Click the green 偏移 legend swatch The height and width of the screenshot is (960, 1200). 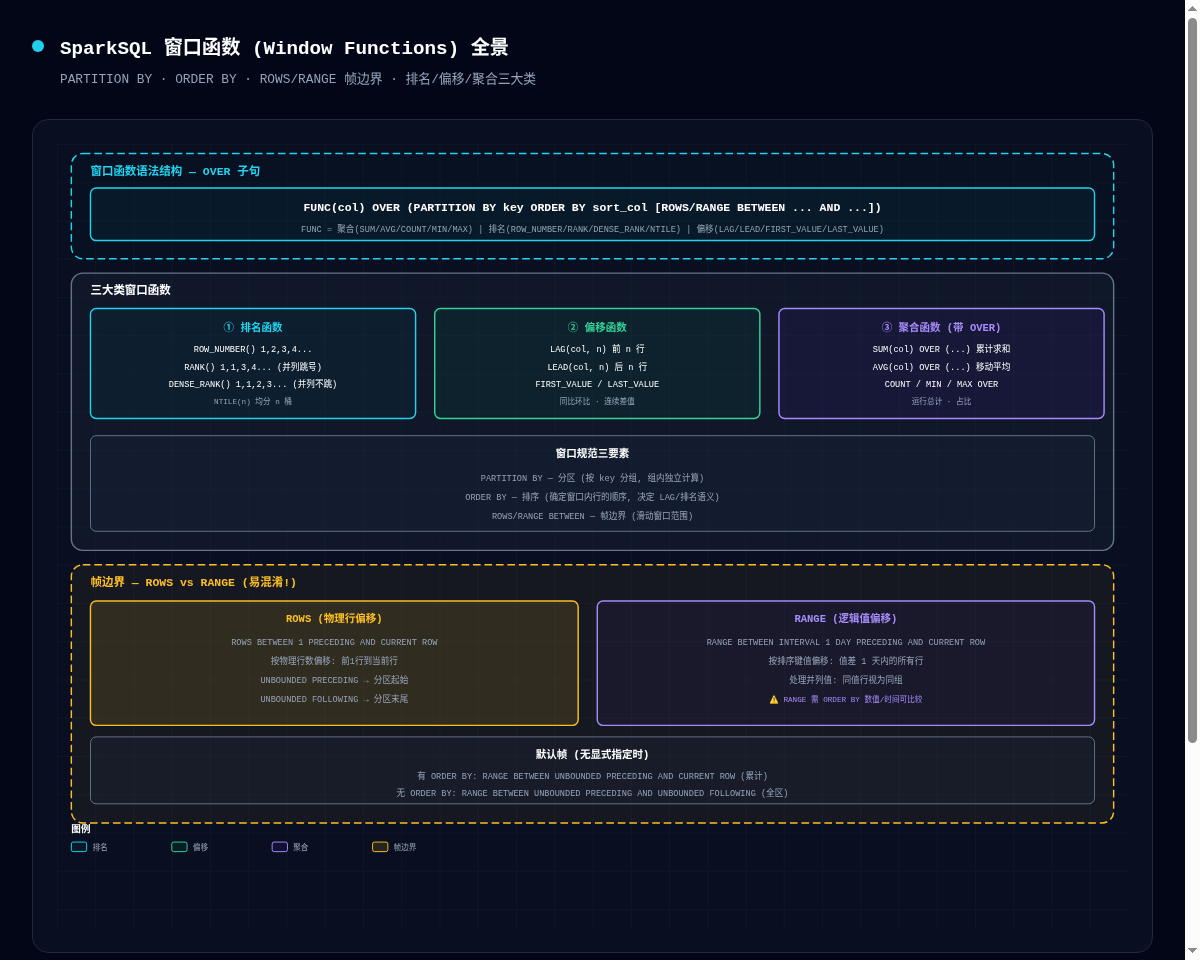[179, 847]
